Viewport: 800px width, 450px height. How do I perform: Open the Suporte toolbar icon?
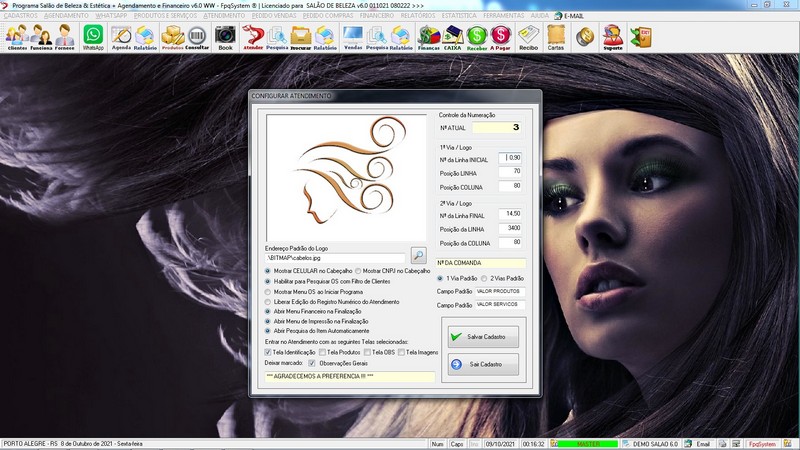coord(612,37)
